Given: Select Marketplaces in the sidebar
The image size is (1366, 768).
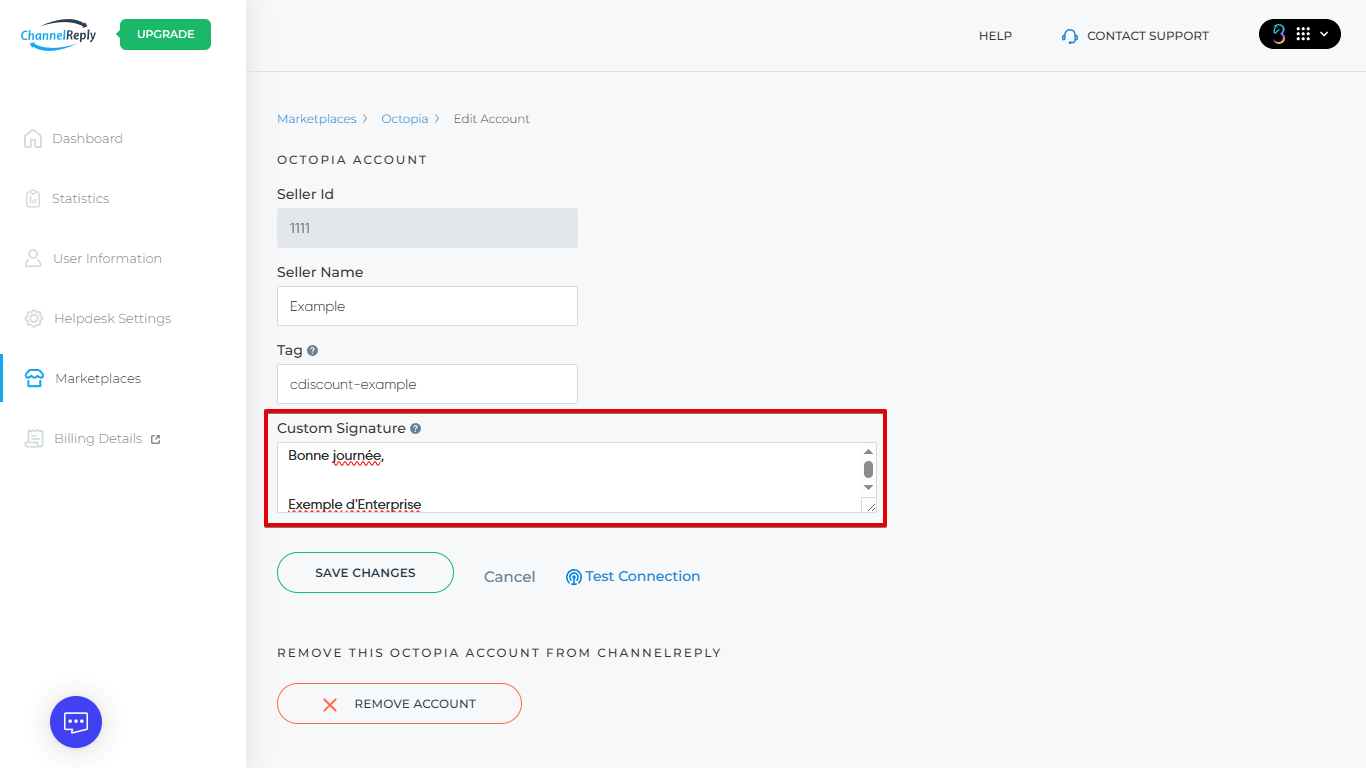Looking at the screenshot, I should click(98, 378).
